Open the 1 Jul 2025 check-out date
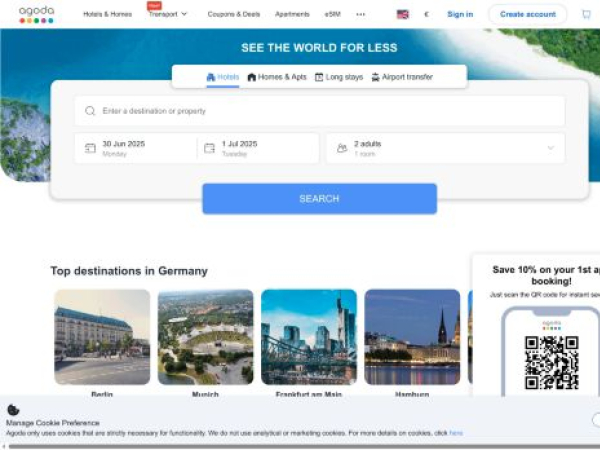The image size is (600, 450). (x=258, y=148)
